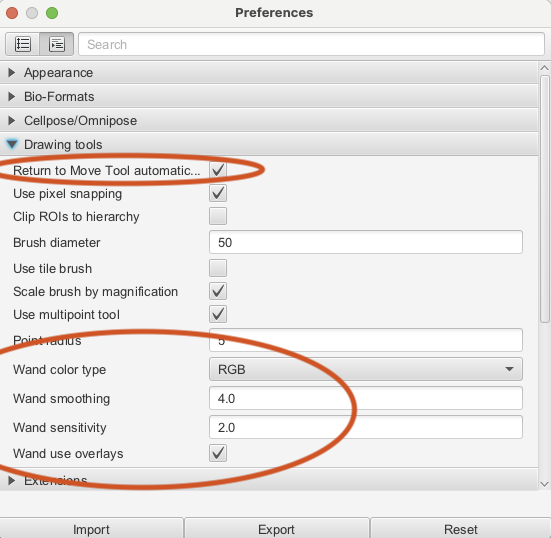Viewport: 551px width, 538px height.
Task: Click the scrollbar down arrow
Action: pos(544,484)
